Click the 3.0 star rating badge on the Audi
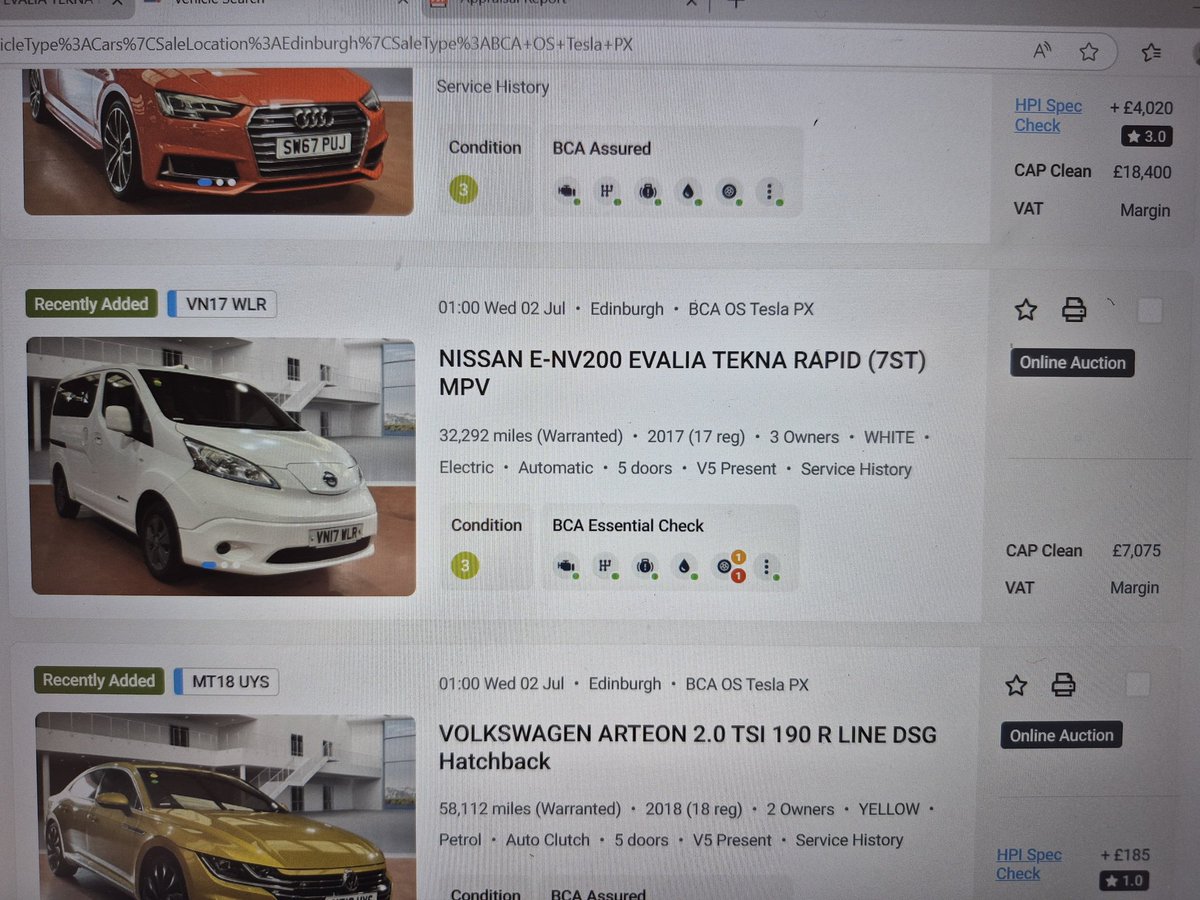1200x900 pixels. pos(1146,136)
